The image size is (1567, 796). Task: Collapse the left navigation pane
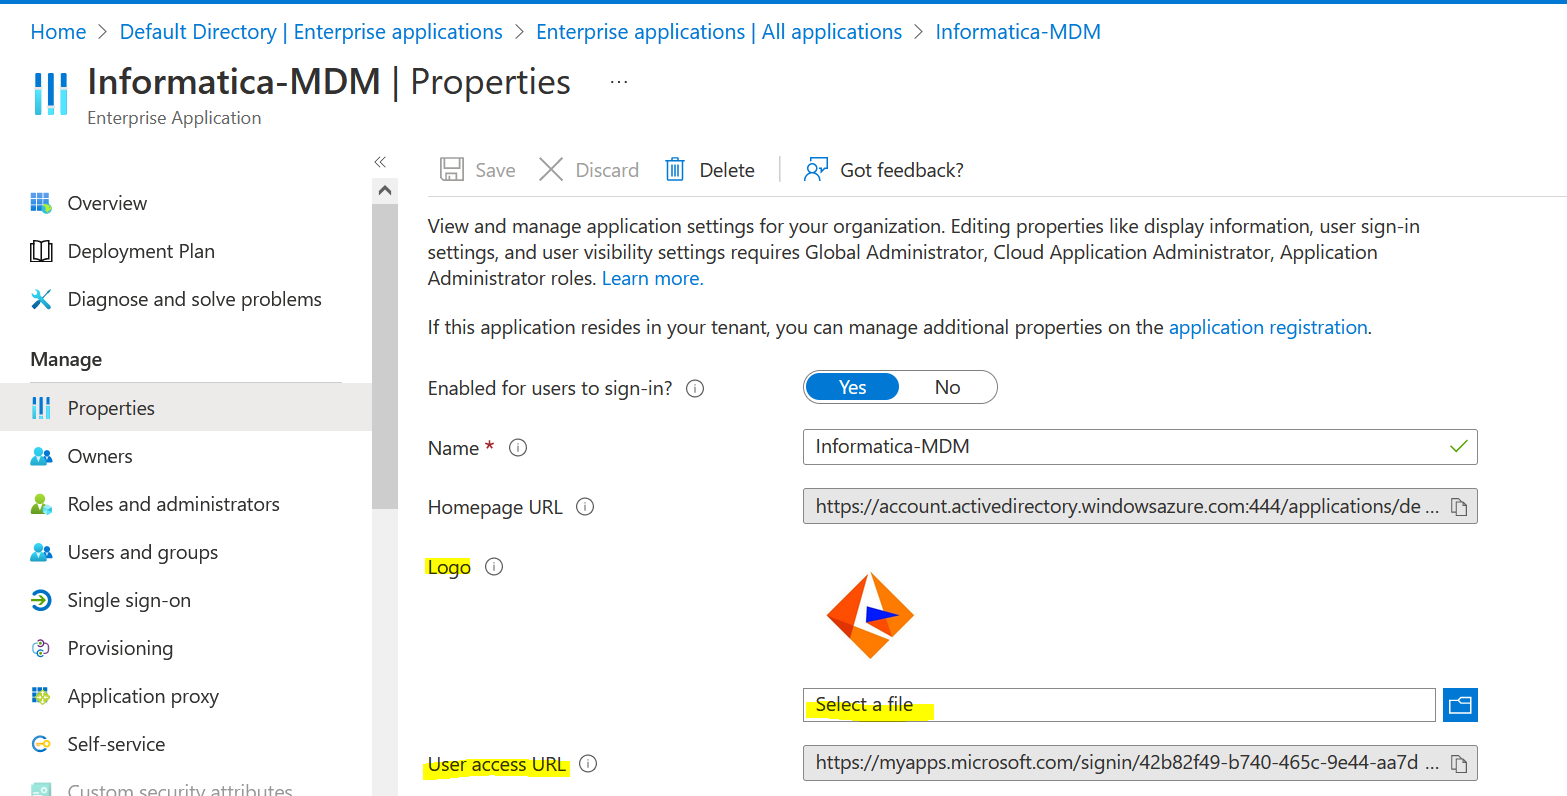(380, 161)
